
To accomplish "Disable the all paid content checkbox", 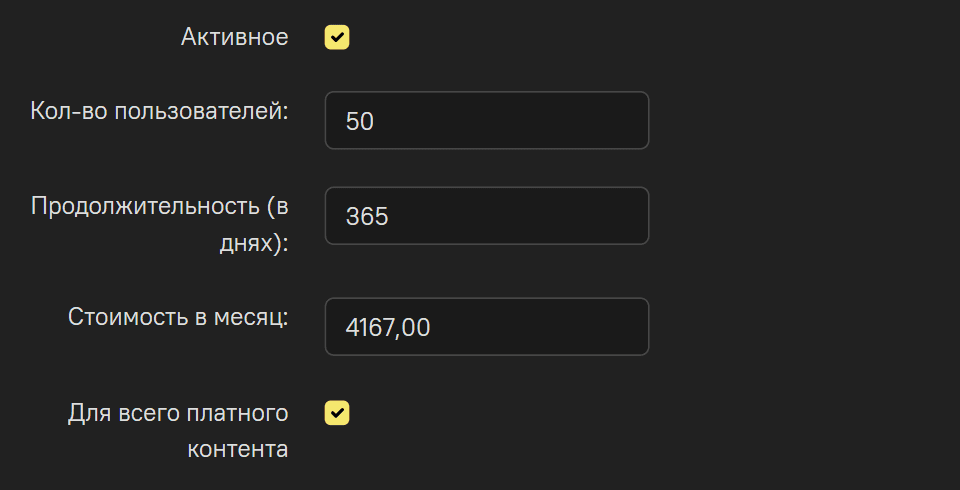I will click(337, 413).
